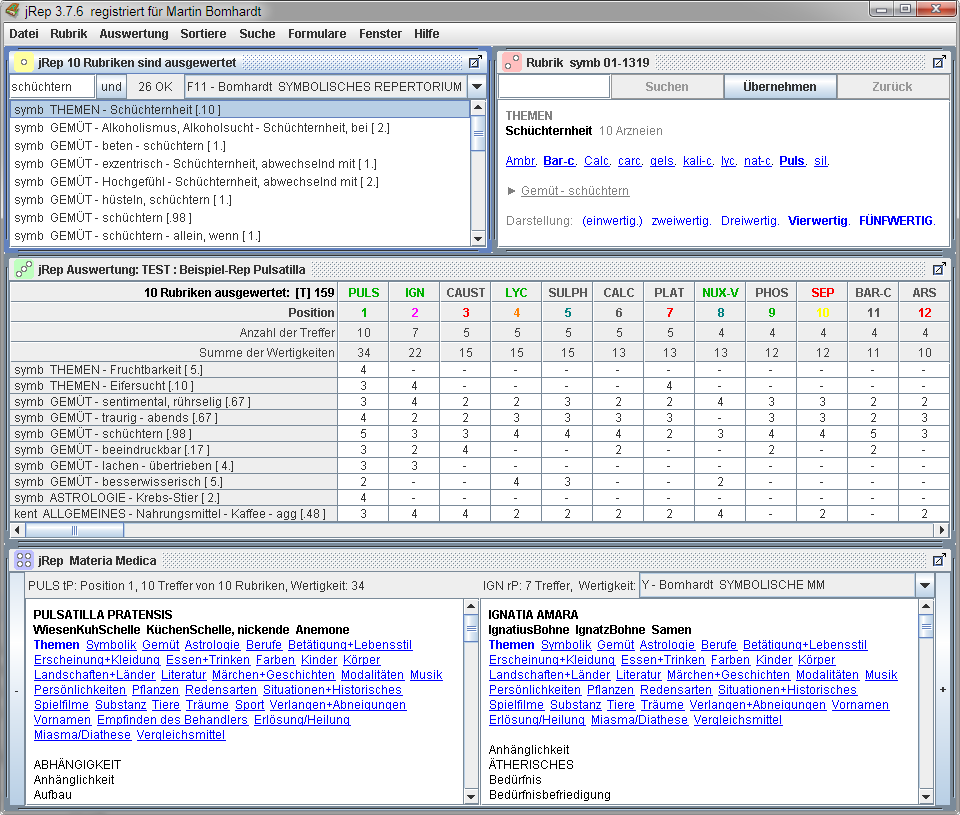Image resolution: width=960 pixels, height=815 pixels.
Task: Click the Übernehmen button
Action: 779,87
